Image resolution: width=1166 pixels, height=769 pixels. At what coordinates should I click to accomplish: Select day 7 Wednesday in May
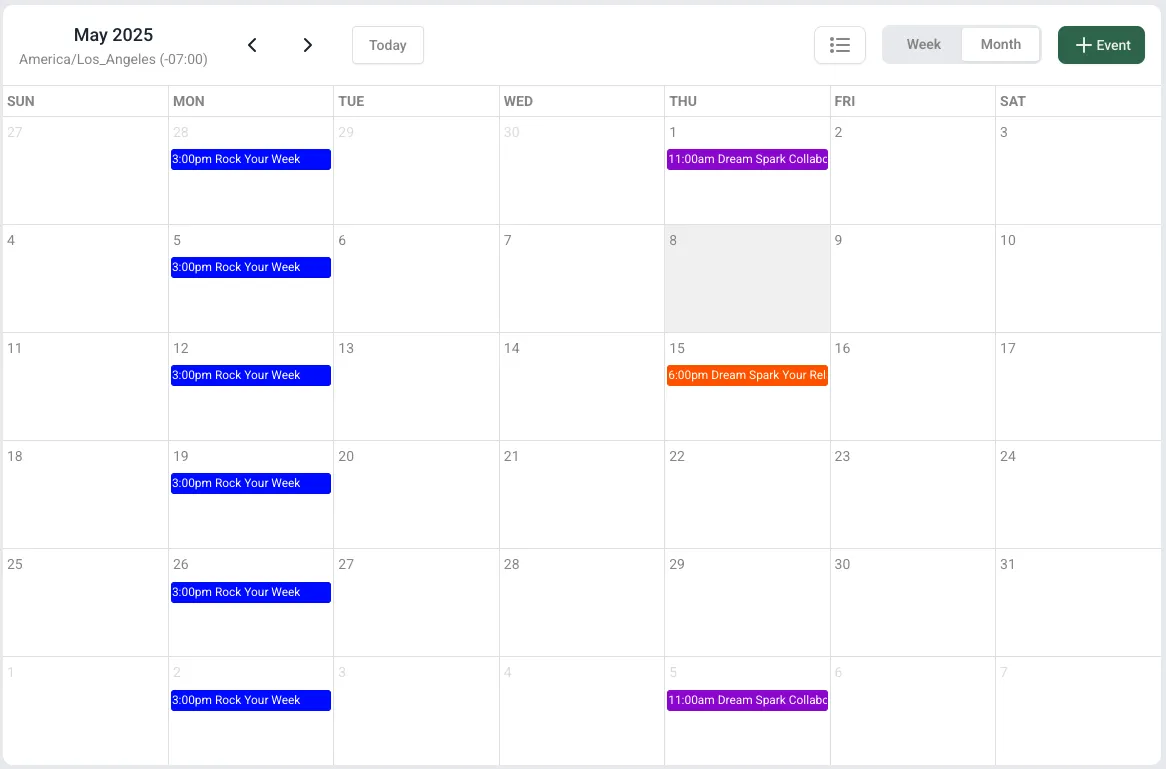click(582, 279)
